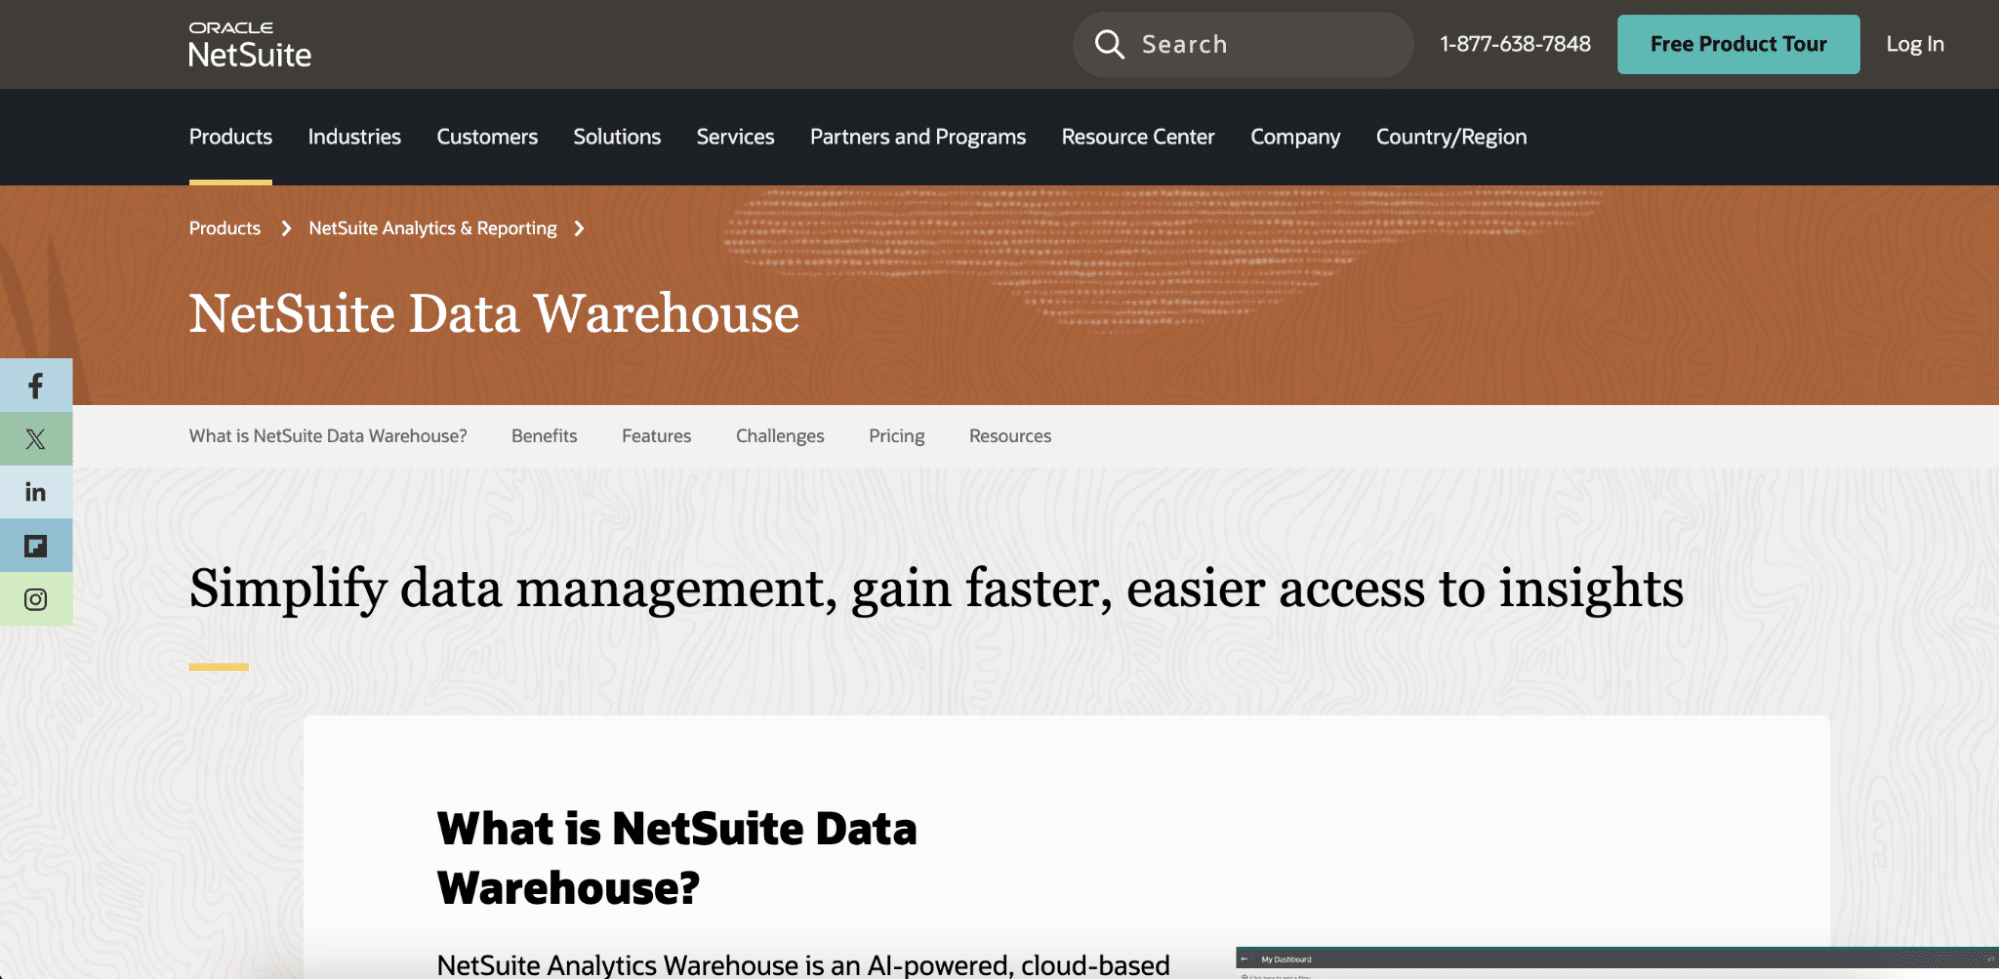Click the search magnifier icon
Viewport: 1999px width, 980px height.
point(1109,44)
